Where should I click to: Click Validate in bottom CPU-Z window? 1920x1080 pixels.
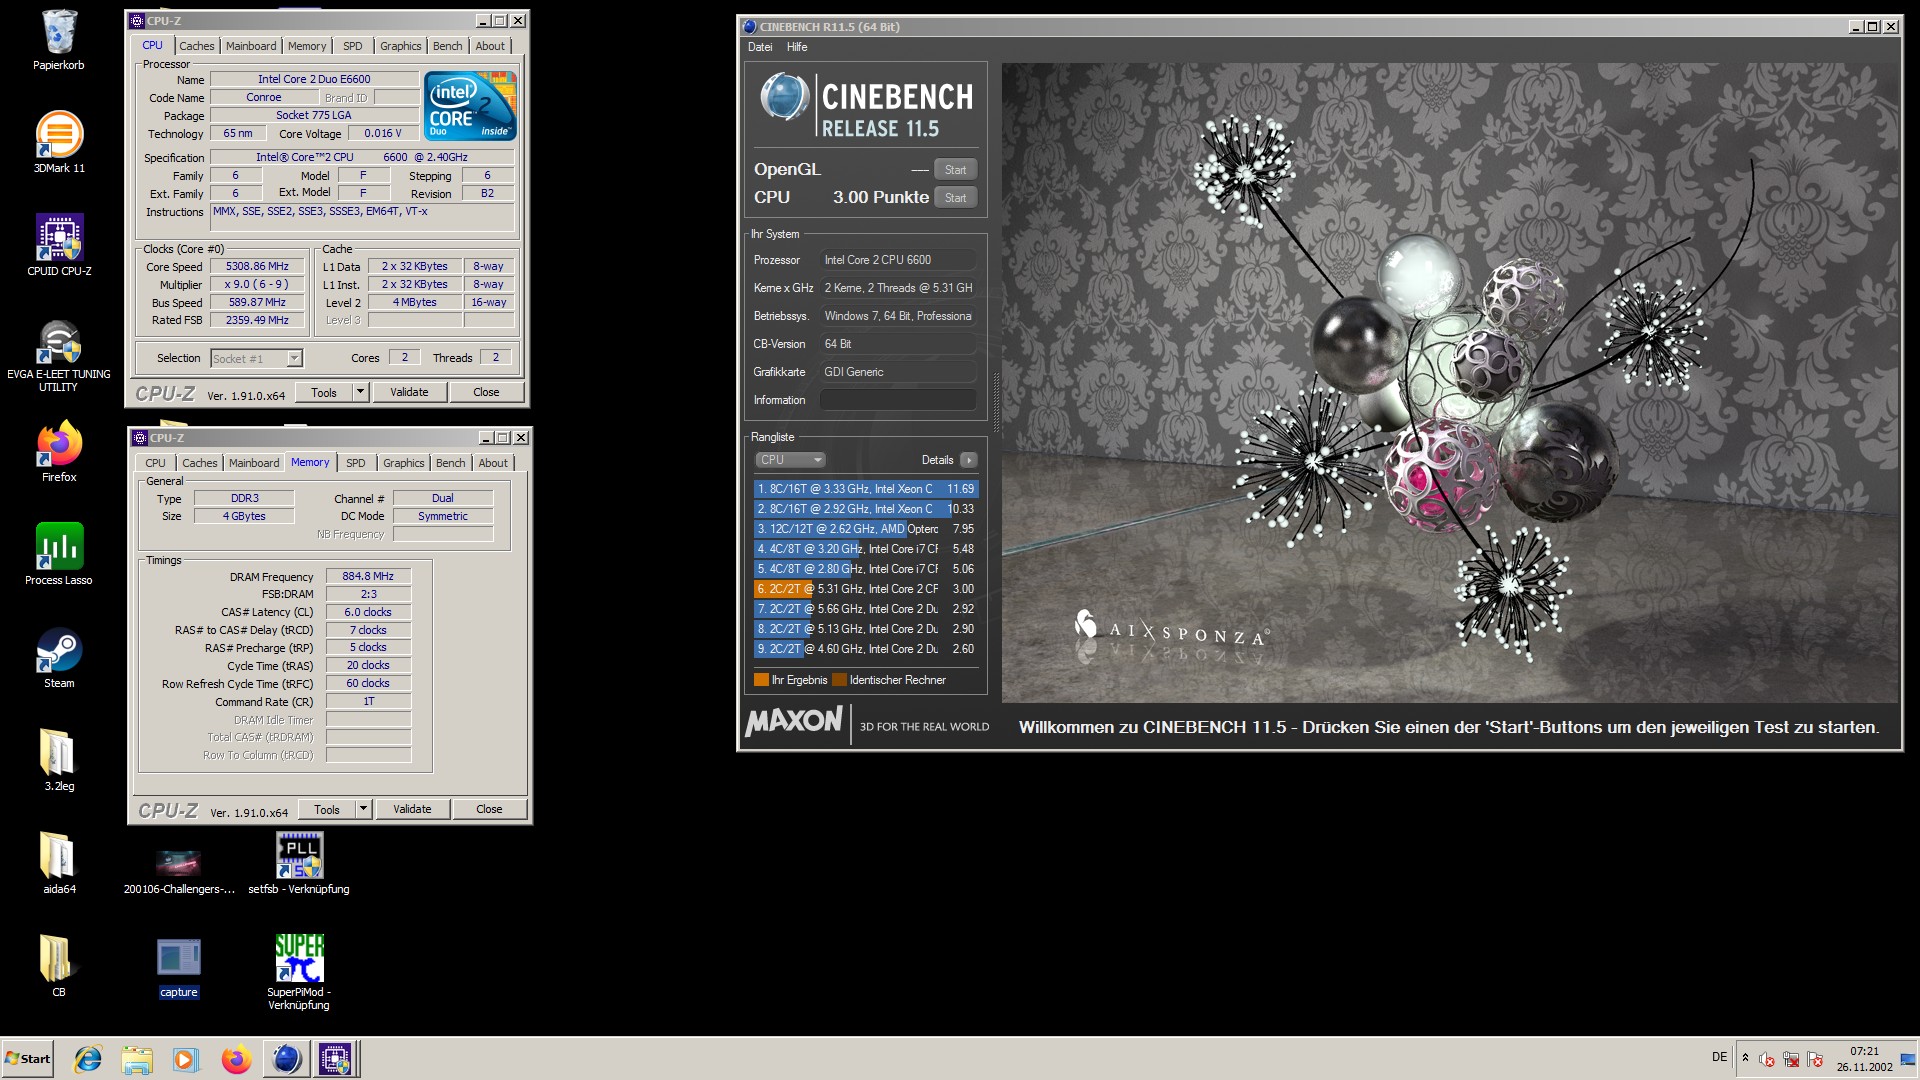(412, 810)
